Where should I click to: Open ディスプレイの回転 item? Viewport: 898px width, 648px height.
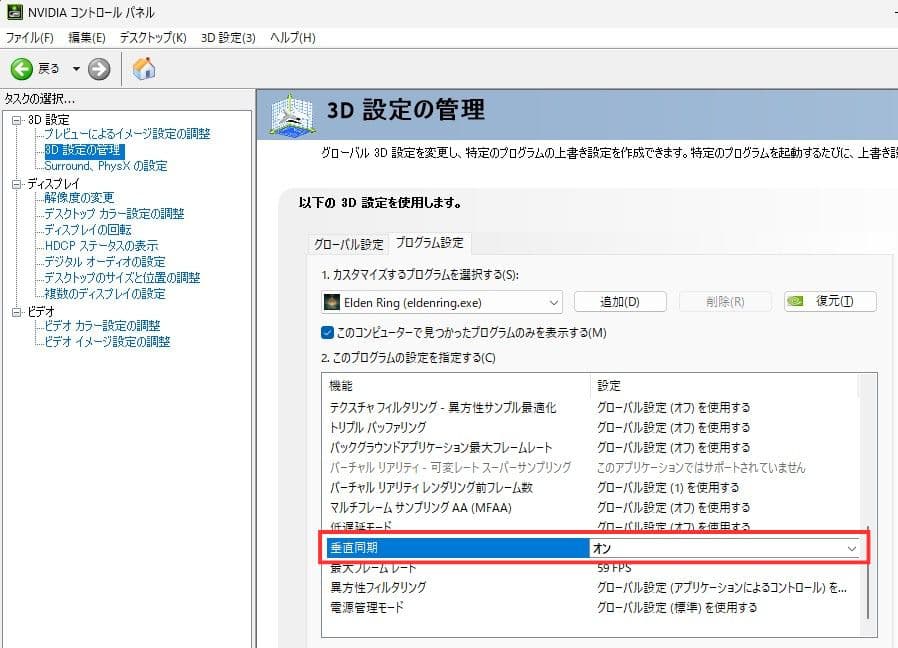tap(88, 230)
